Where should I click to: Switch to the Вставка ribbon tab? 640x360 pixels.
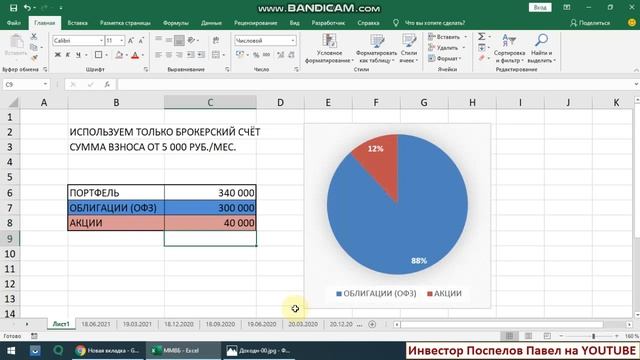point(78,23)
